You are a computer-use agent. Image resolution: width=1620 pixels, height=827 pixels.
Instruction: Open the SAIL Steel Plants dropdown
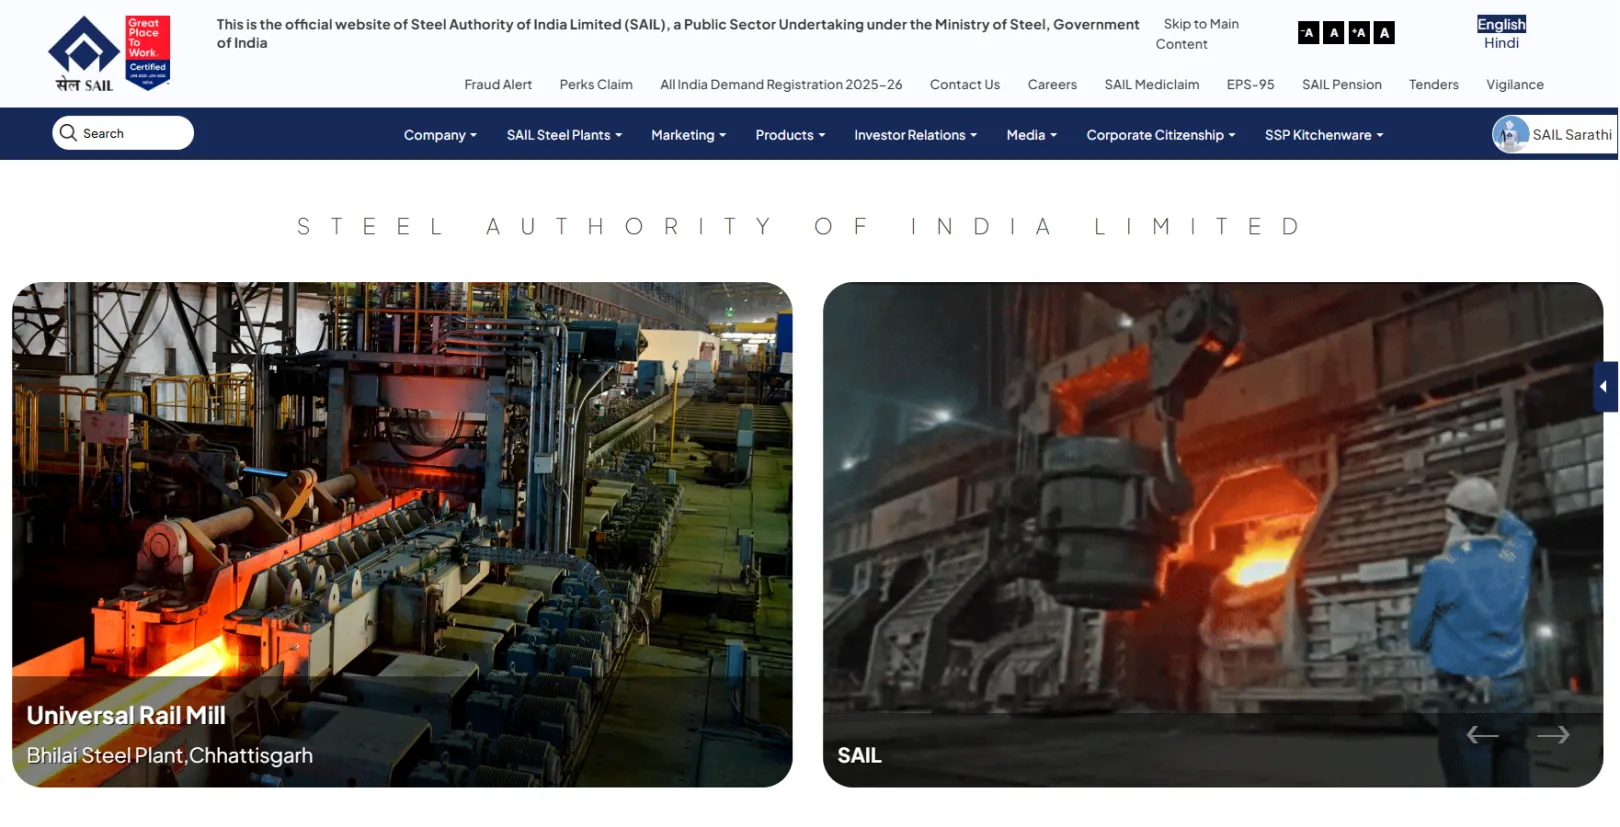click(x=564, y=135)
